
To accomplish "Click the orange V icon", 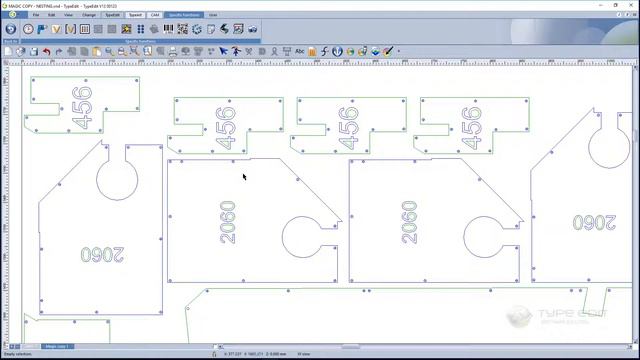I will [x=56, y=29].
